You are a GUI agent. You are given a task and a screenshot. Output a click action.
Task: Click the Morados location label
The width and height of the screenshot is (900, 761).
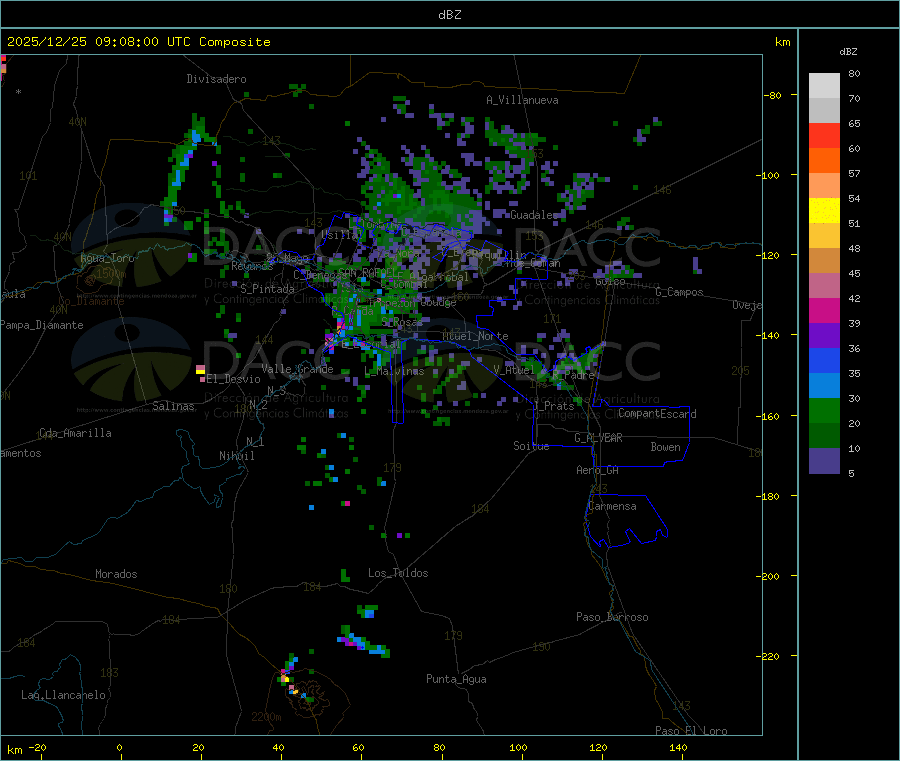116,574
